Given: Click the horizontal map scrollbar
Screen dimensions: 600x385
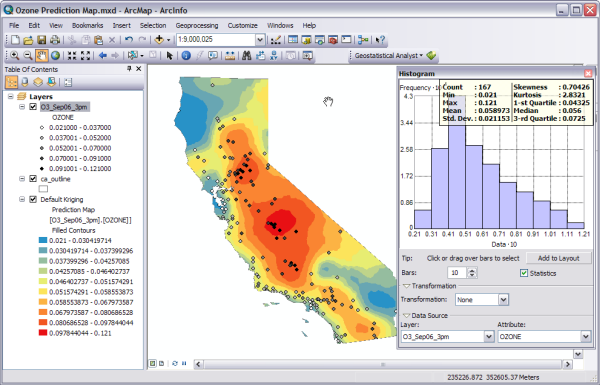Looking at the screenshot, I should pyautogui.click(x=382, y=364).
